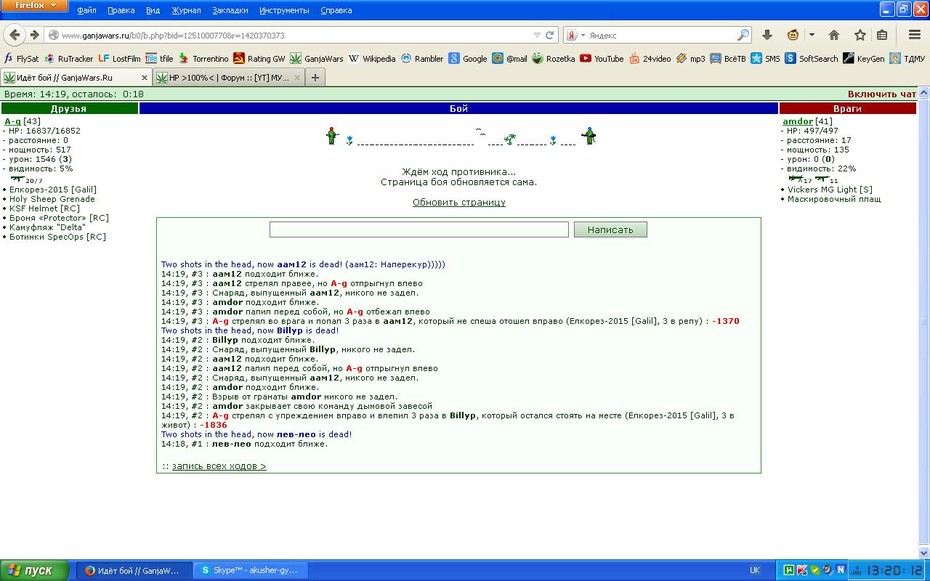Open the @mail bookmark
Screen dimensions: 930x581
[x=509, y=59]
